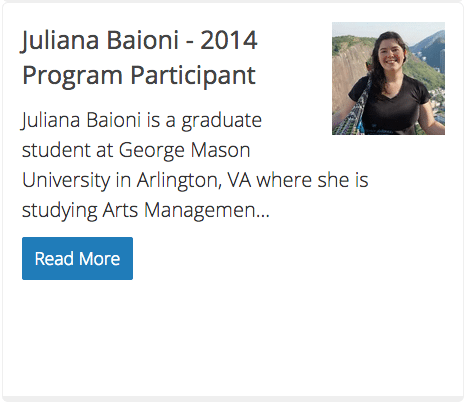Click the "Program Participant" heading line
The image size is (467, 407).
(x=139, y=76)
